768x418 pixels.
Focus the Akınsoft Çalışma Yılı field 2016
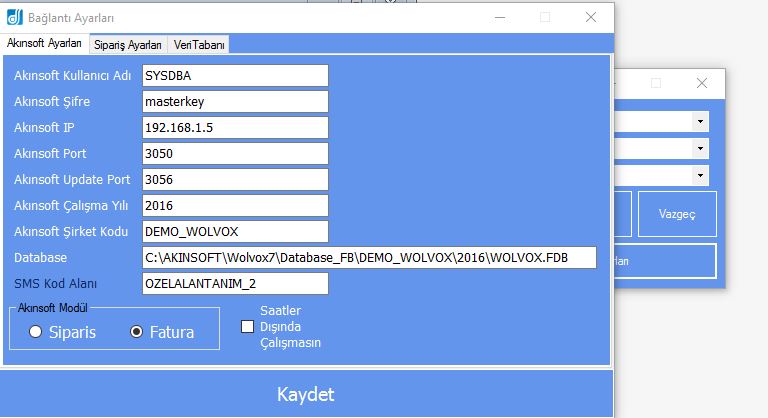coord(235,206)
